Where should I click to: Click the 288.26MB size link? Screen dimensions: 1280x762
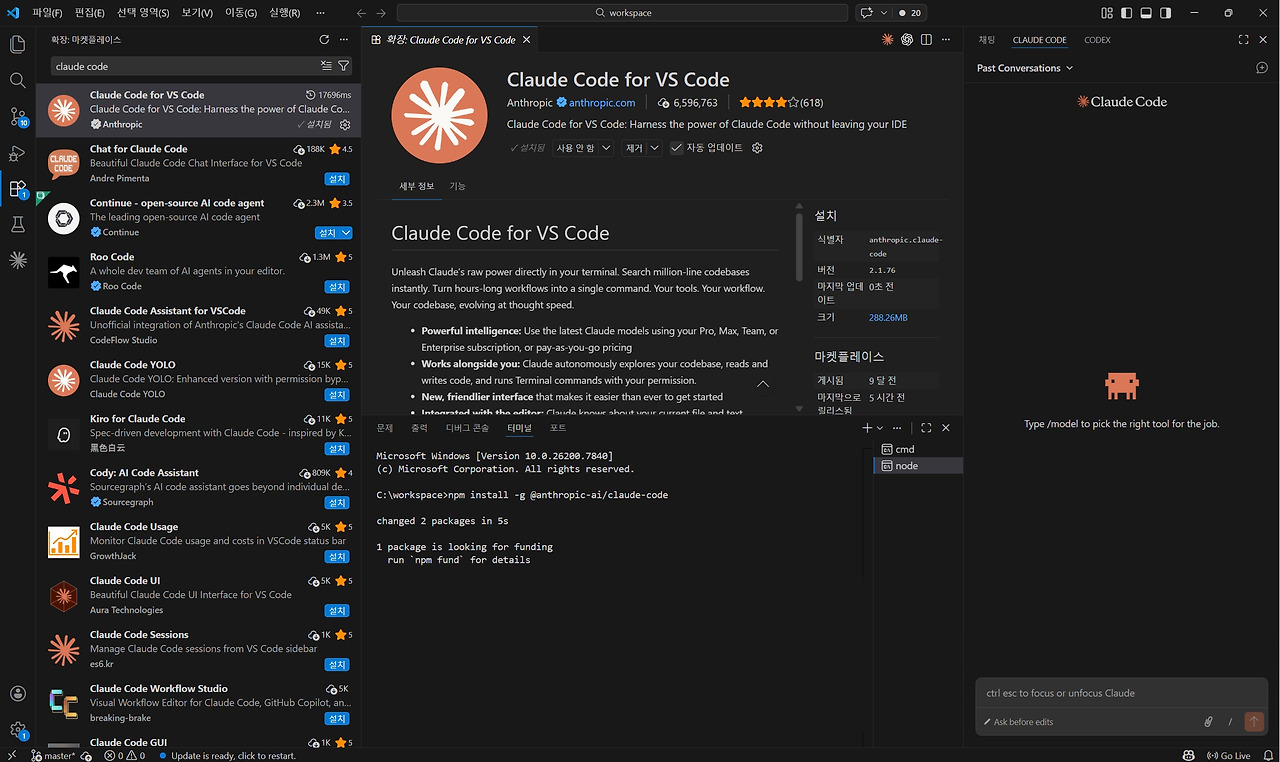coord(888,317)
